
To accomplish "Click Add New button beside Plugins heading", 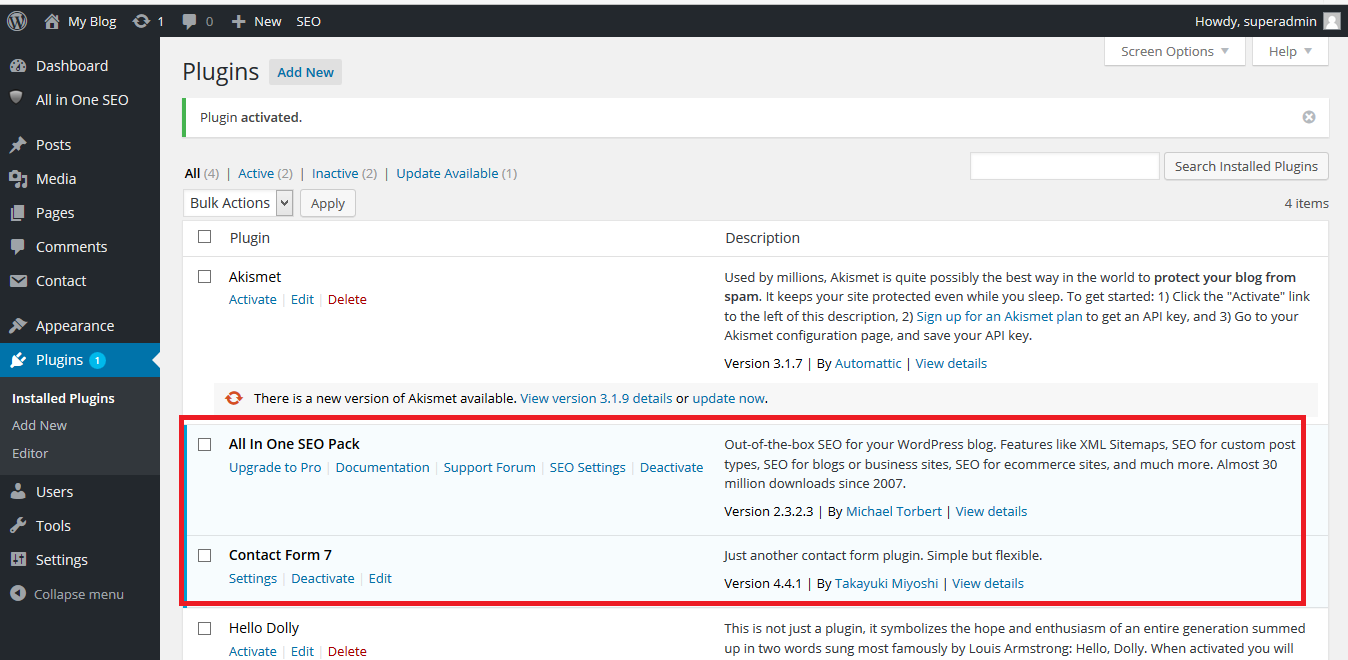I will click(305, 72).
